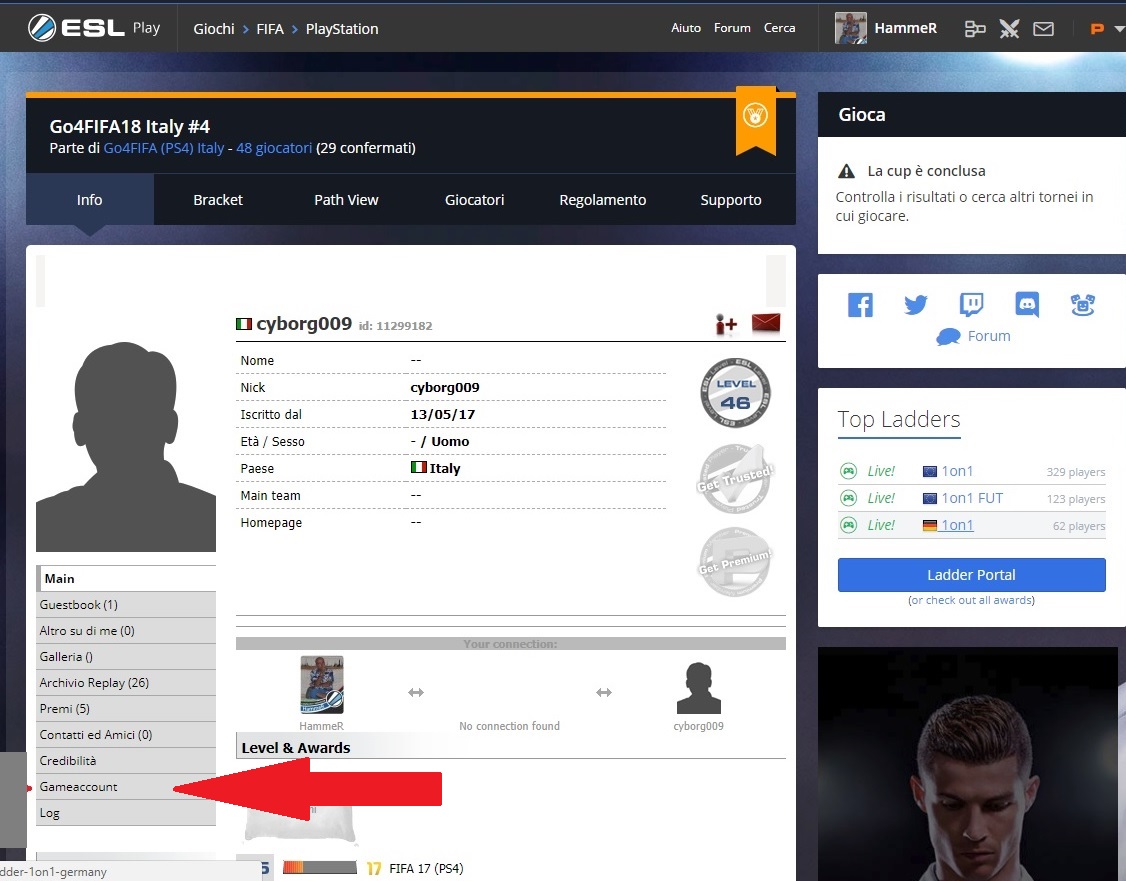Switch to the Bracket tab
The image size is (1126, 881).
tap(218, 200)
